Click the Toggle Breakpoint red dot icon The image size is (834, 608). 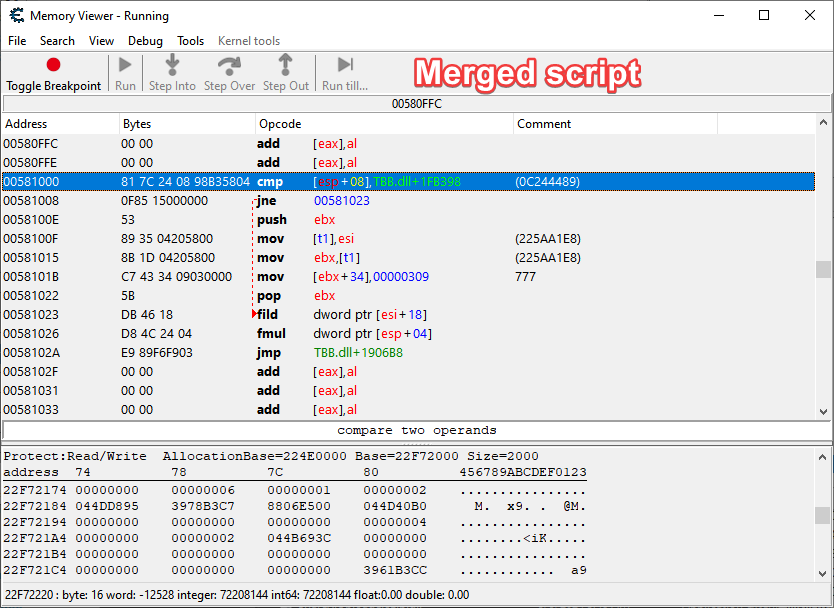[x=53, y=63]
